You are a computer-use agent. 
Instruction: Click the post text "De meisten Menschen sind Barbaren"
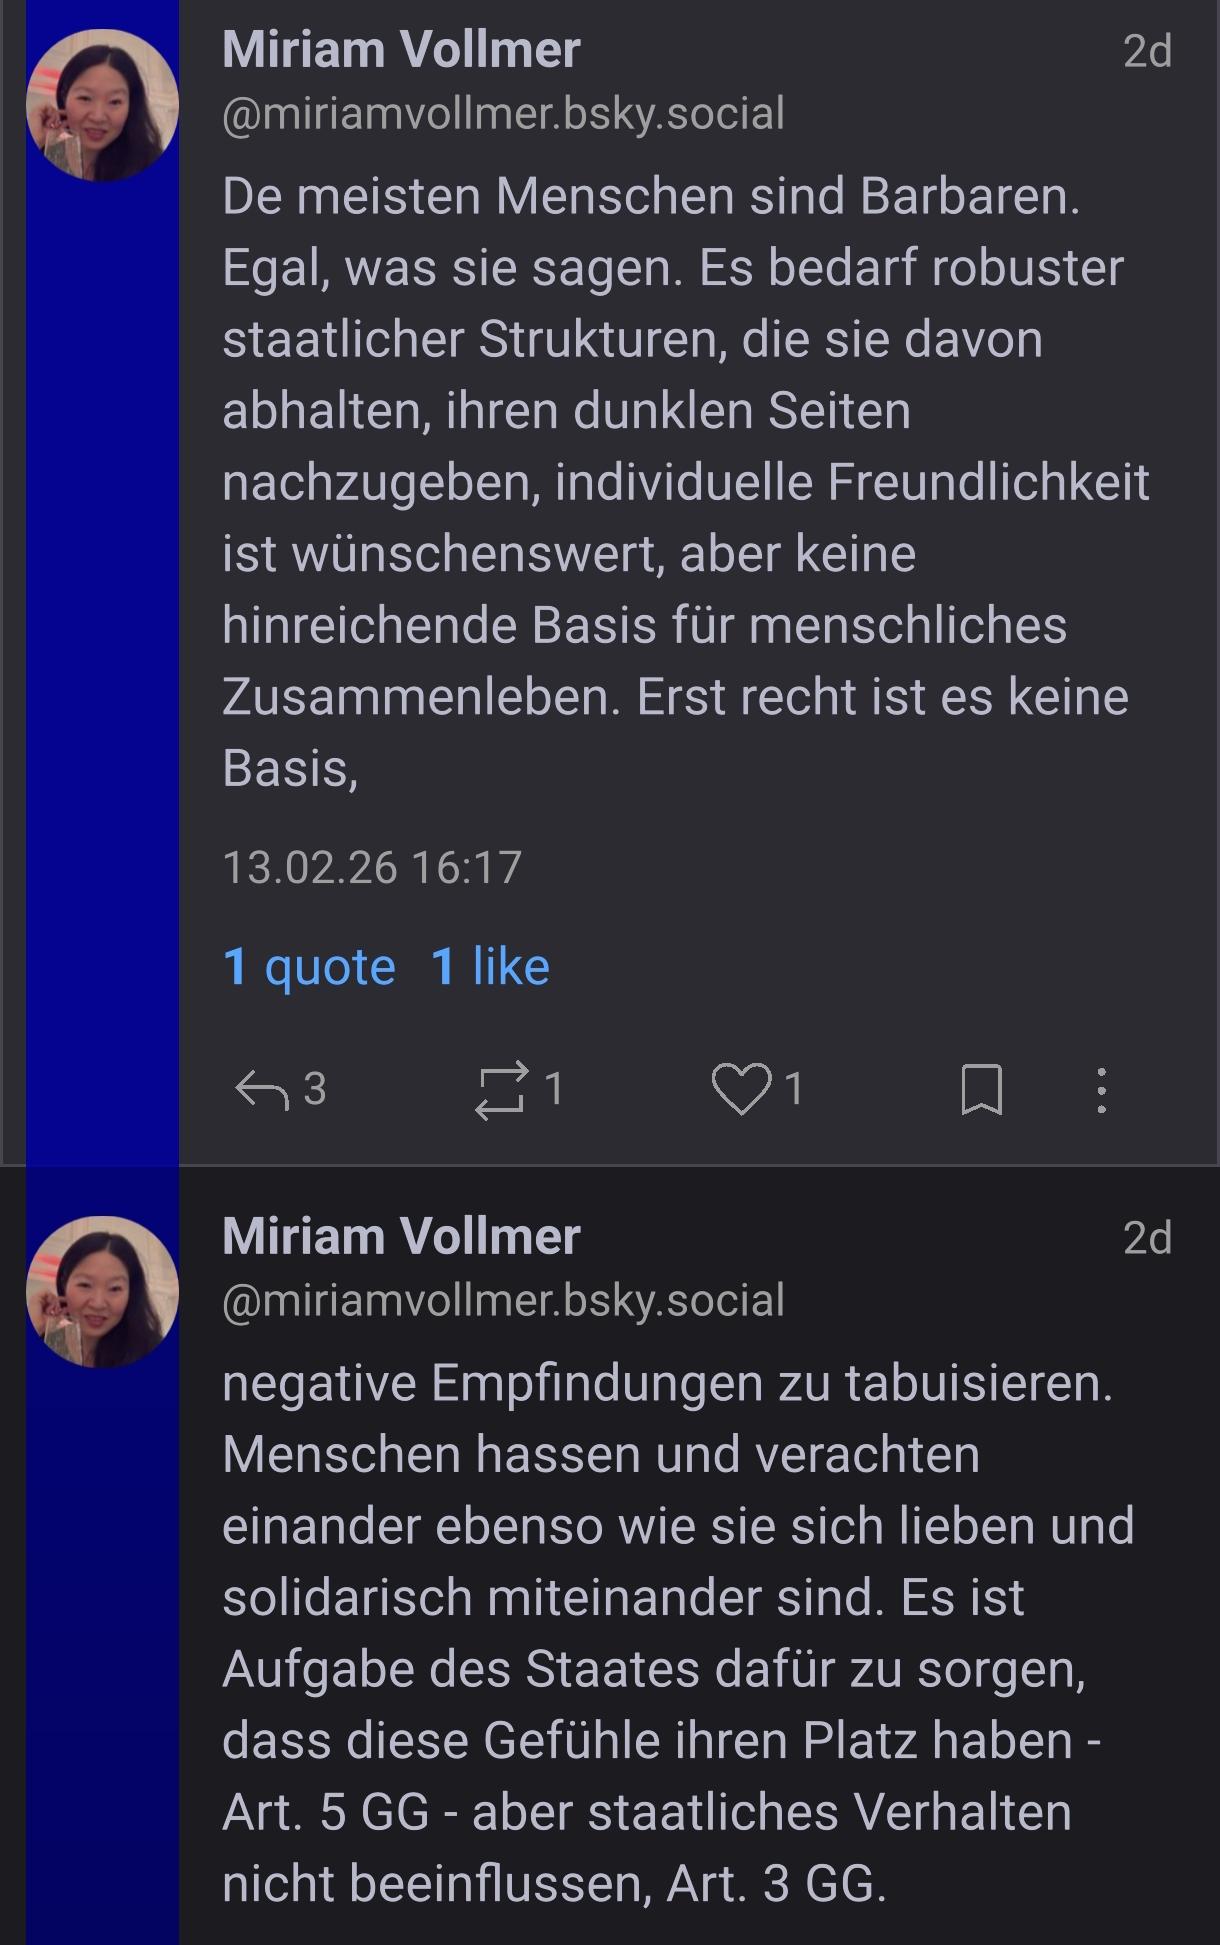[650, 196]
